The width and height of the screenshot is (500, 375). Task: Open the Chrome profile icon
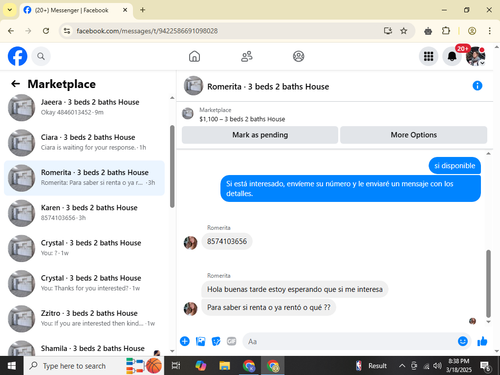472,31
